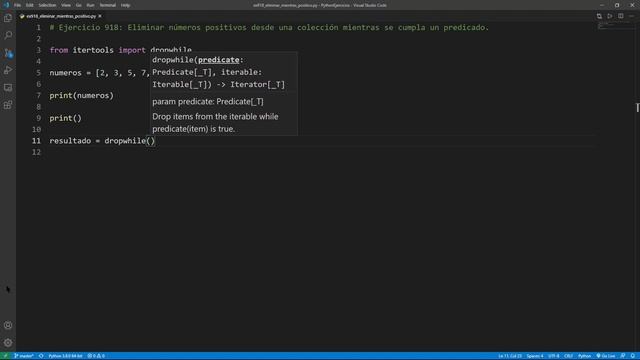Image resolution: width=640 pixels, height=360 pixels.
Task: Open the Edit menu
Action: [x=29, y=5]
